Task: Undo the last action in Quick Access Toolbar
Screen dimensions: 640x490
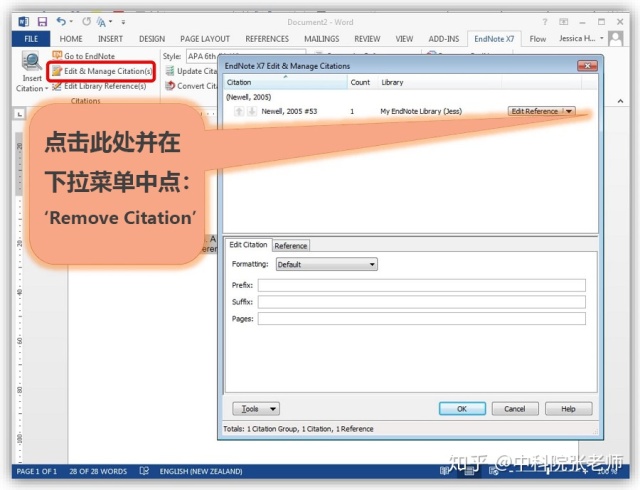Action: point(61,21)
